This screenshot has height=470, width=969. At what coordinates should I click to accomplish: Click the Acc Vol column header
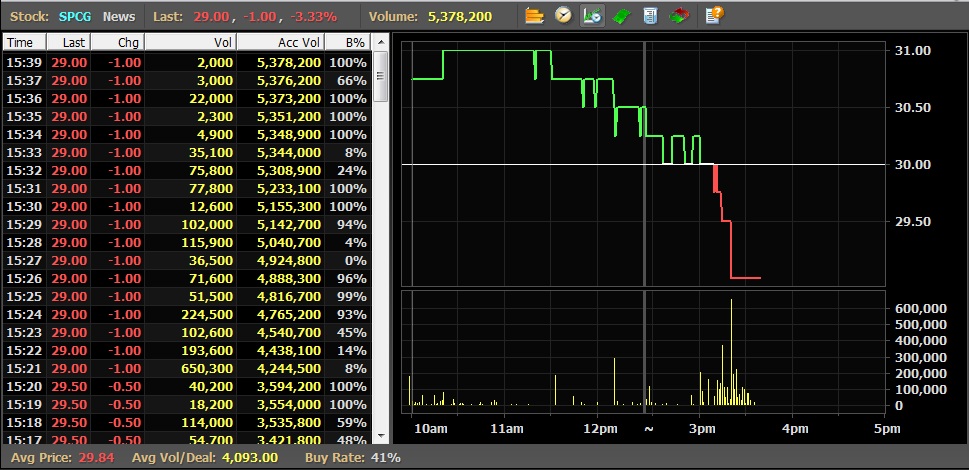281,42
